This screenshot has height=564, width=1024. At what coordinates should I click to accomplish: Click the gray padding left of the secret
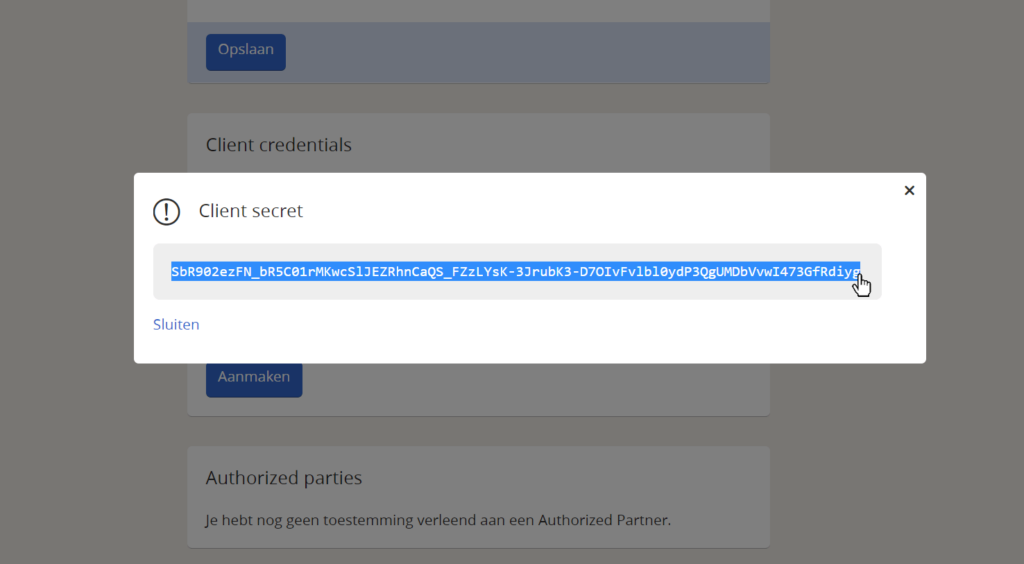point(162,272)
